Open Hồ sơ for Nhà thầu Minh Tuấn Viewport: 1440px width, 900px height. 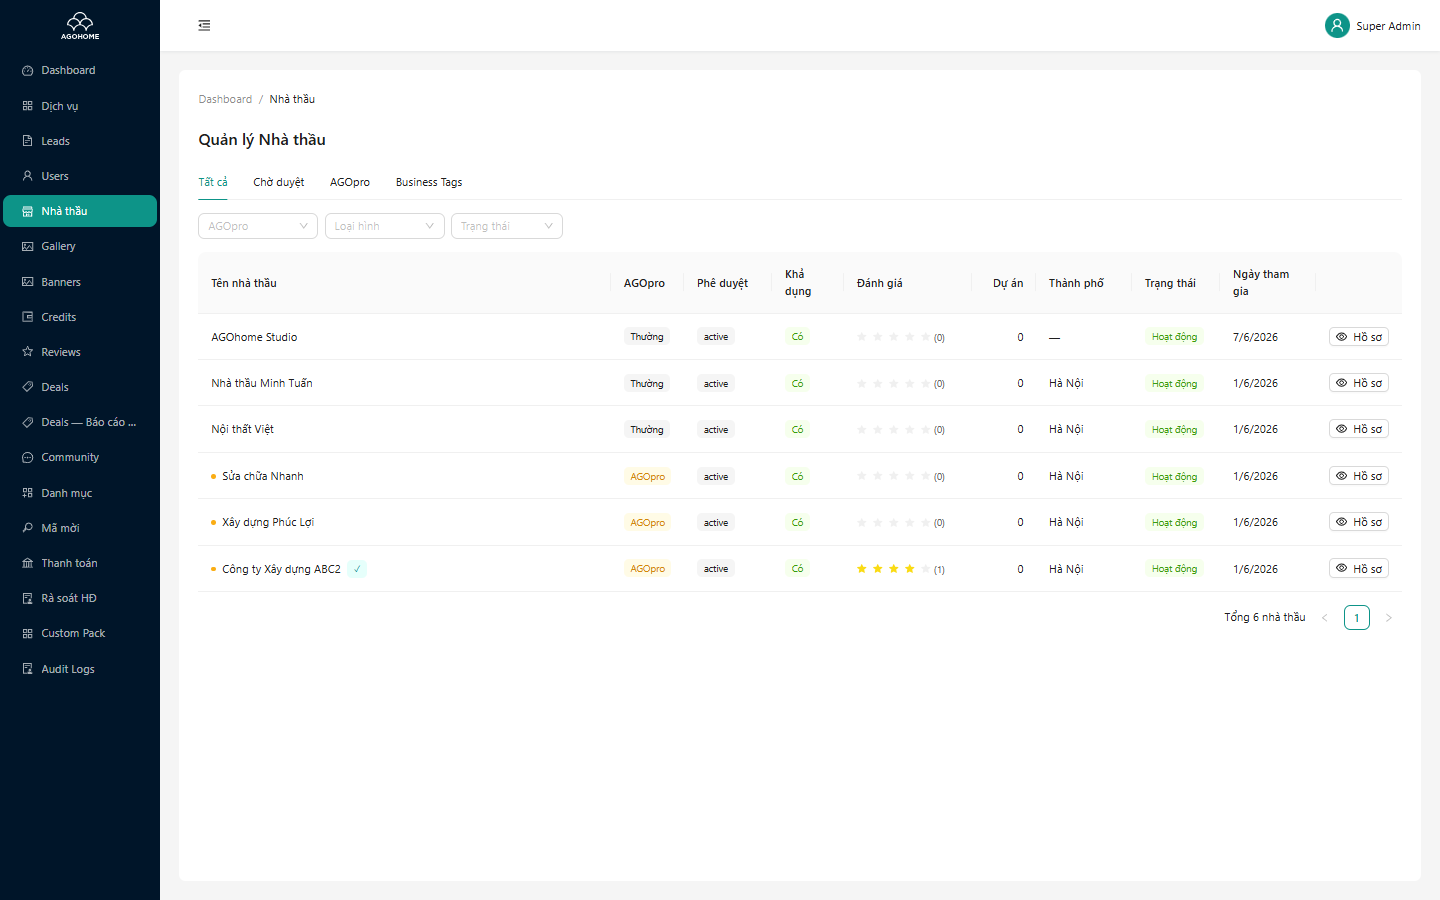tap(1359, 383)
